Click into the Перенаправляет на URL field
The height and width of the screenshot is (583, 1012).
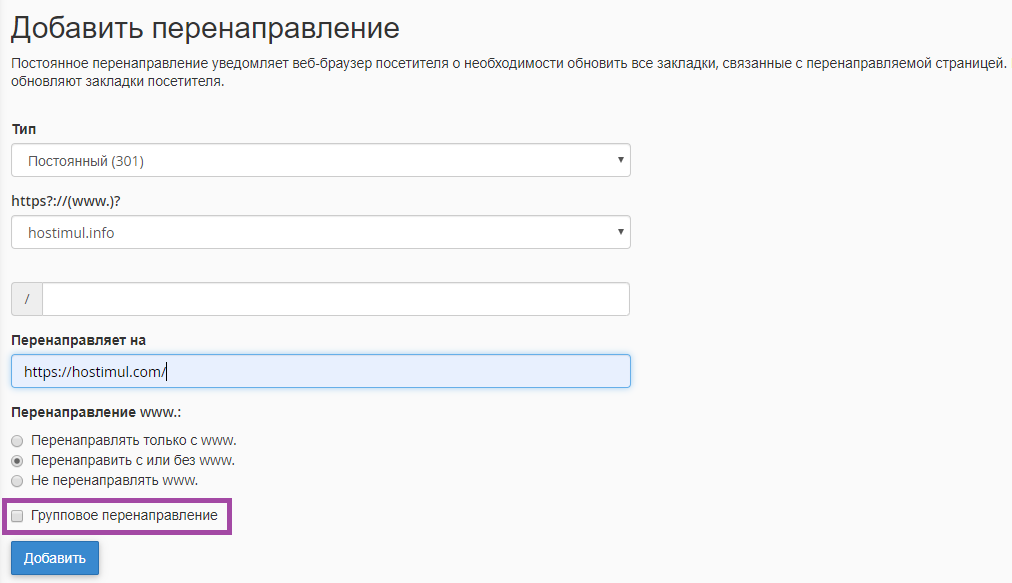coord(320,371)
